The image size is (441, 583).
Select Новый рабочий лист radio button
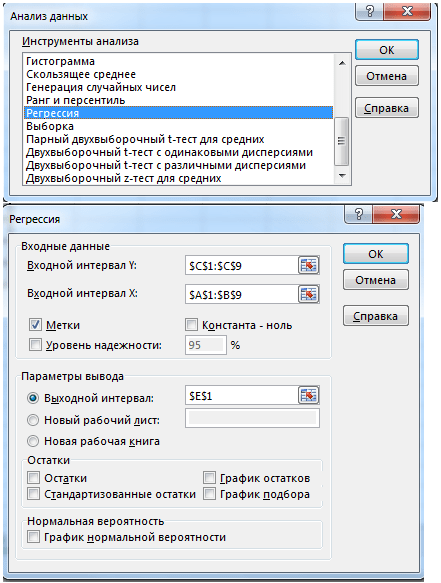click(33, 420)
